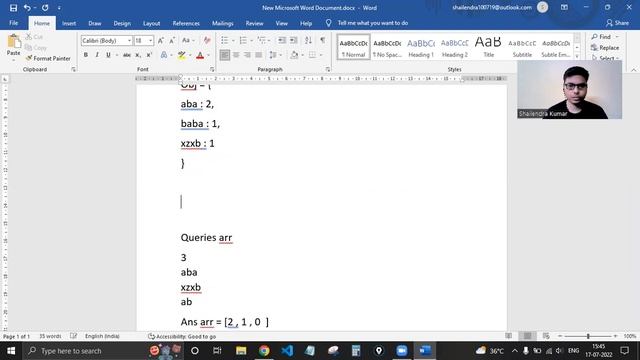Switch to the Insert tab
The width and height of the screenshot is (640, 360).
[69, 23]
